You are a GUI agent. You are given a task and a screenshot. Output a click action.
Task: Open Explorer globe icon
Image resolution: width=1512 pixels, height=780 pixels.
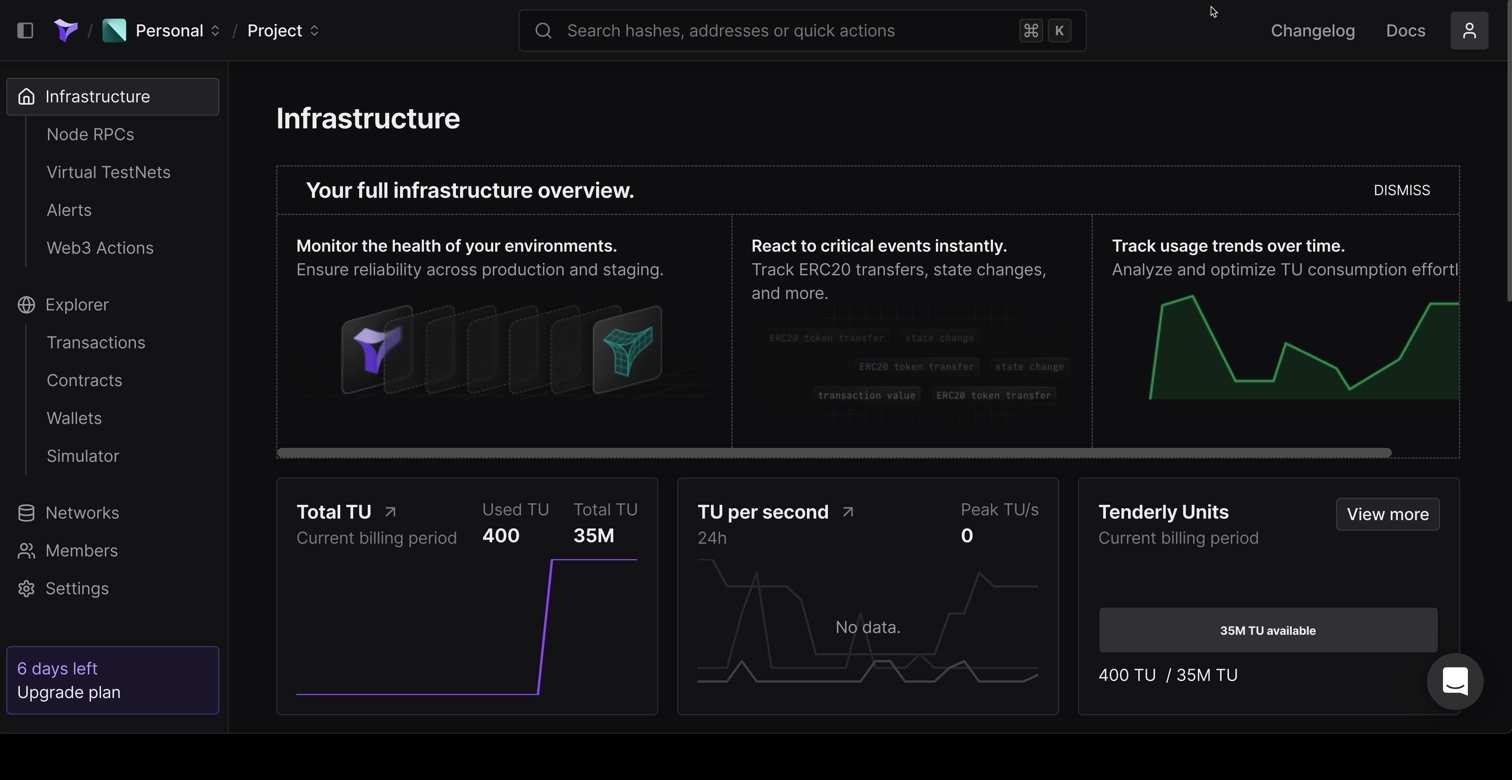coord(26,305)
